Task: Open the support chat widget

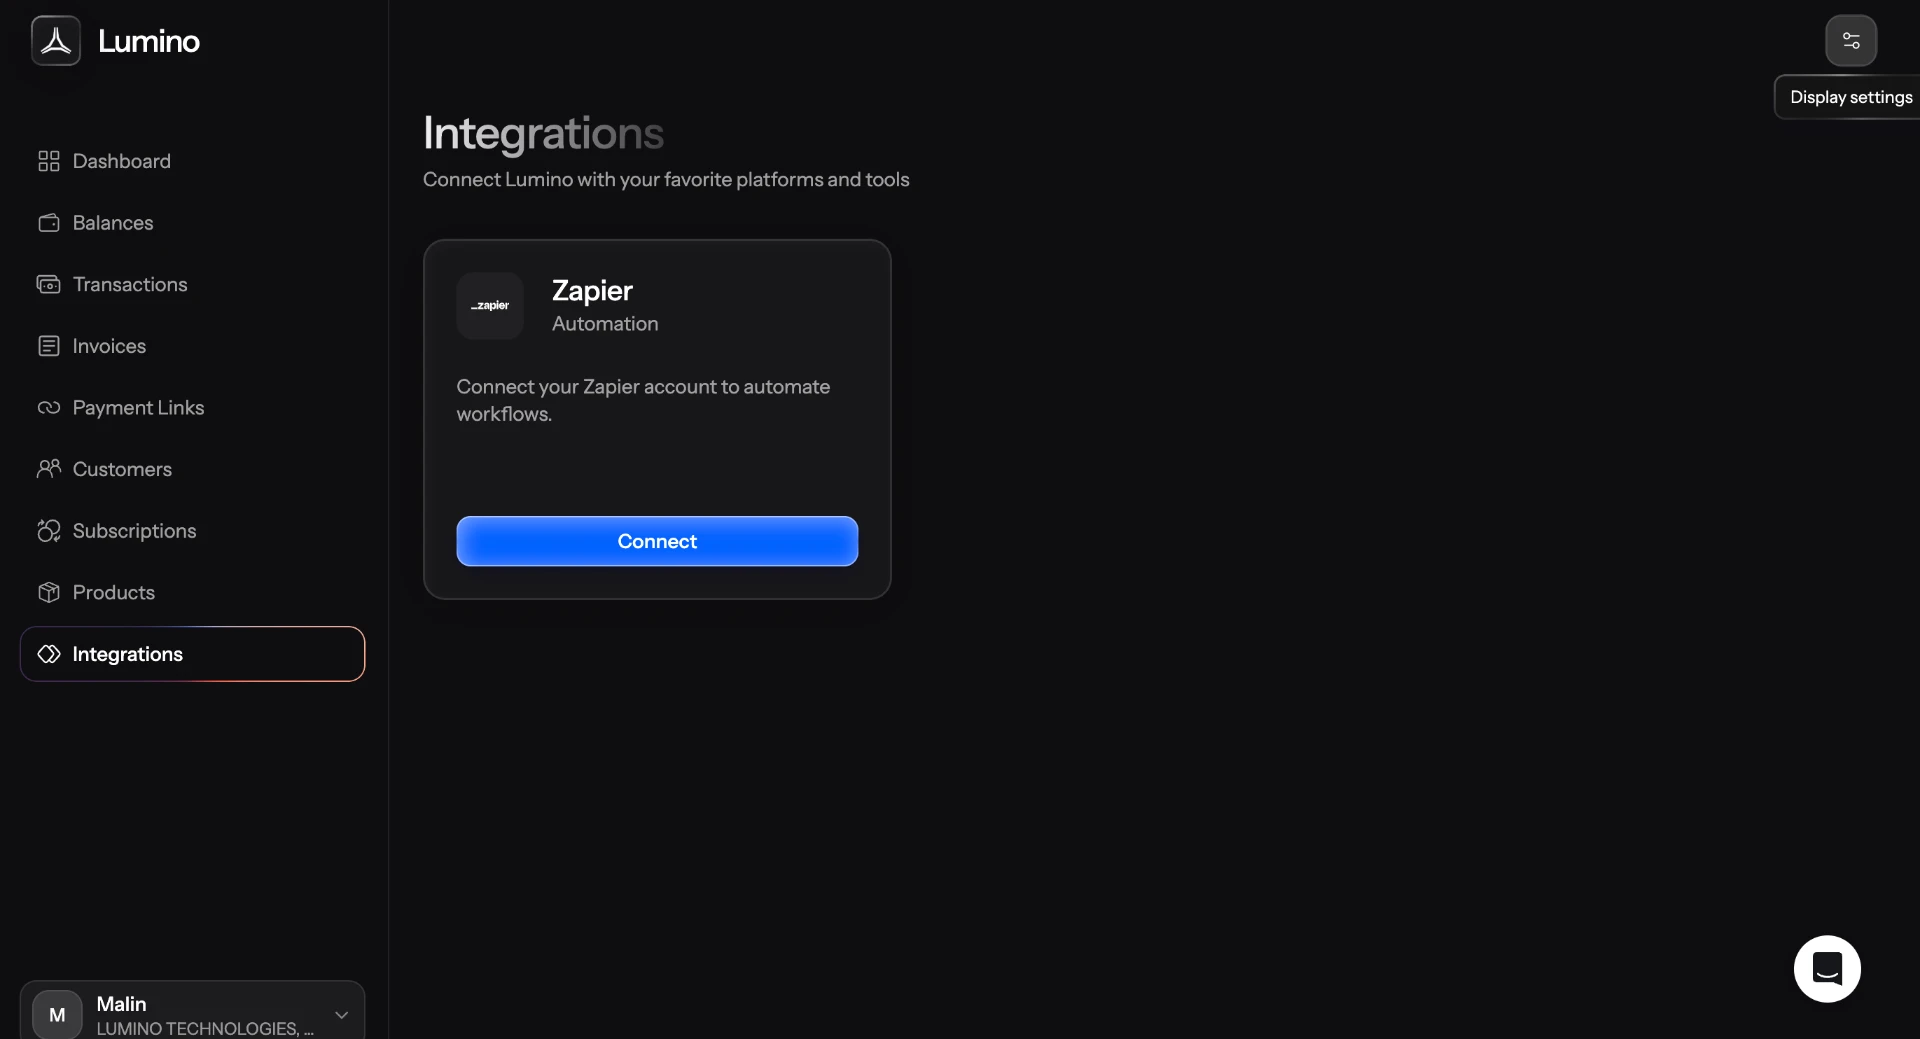Action: click(1827, 969)
